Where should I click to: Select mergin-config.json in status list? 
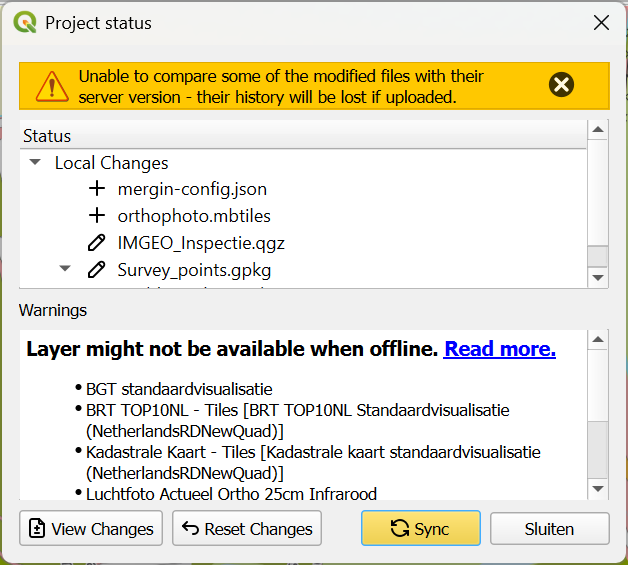click(x=192, y=189)
